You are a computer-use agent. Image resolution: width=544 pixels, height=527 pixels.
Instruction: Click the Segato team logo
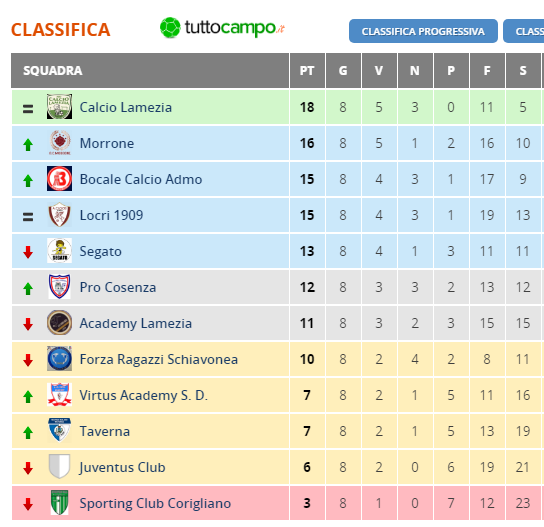(x=59, y=250)
